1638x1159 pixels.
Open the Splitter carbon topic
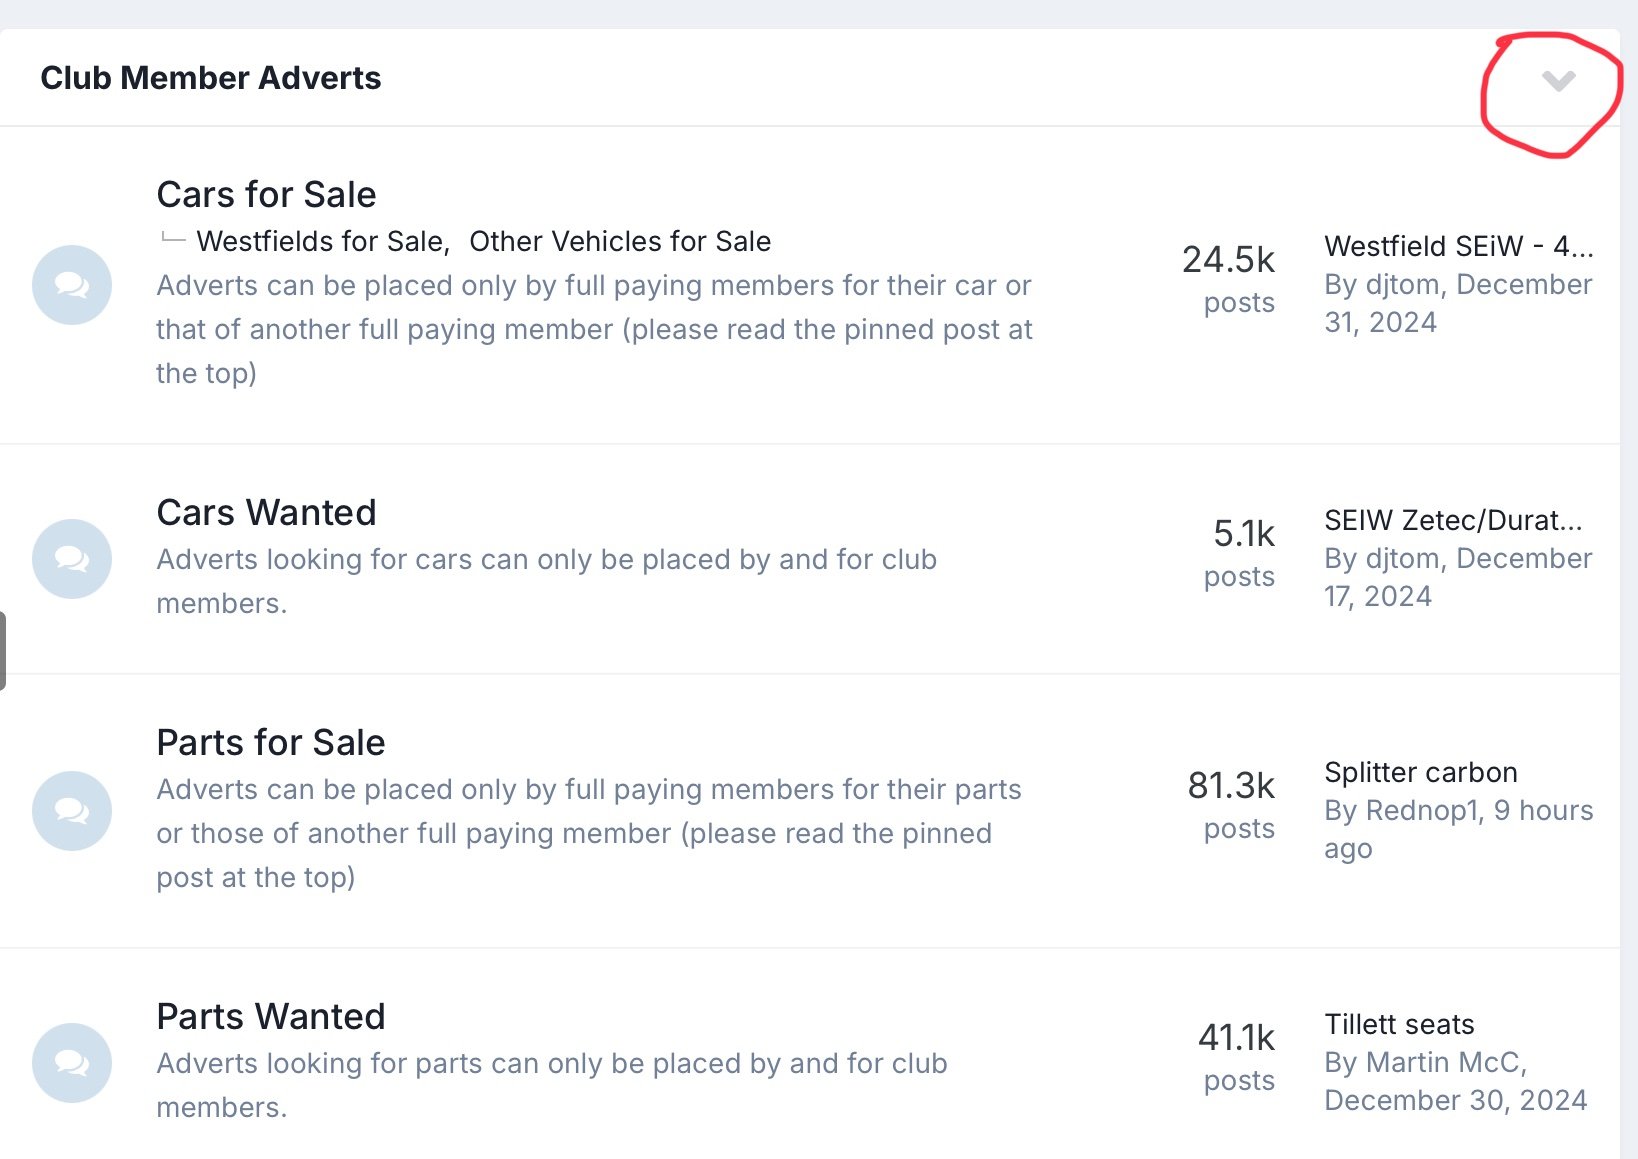pos(1421,772)
